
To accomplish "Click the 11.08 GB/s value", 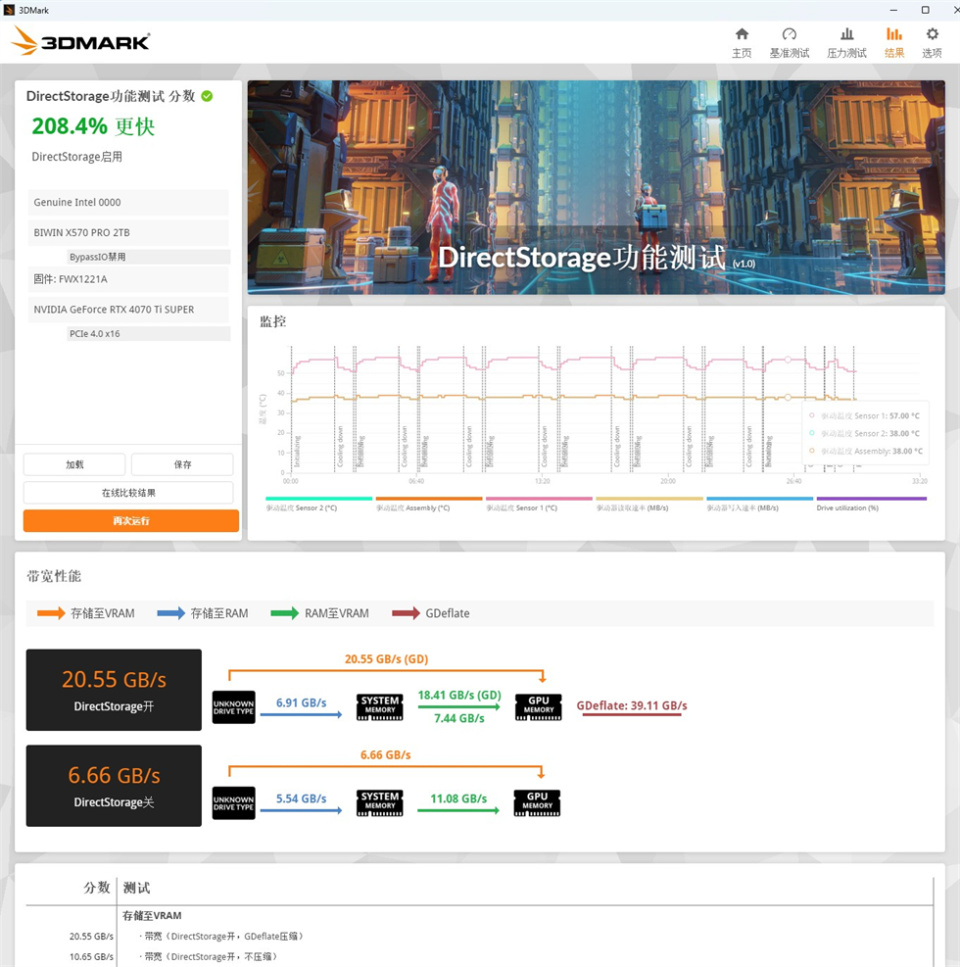I will 459,798.
